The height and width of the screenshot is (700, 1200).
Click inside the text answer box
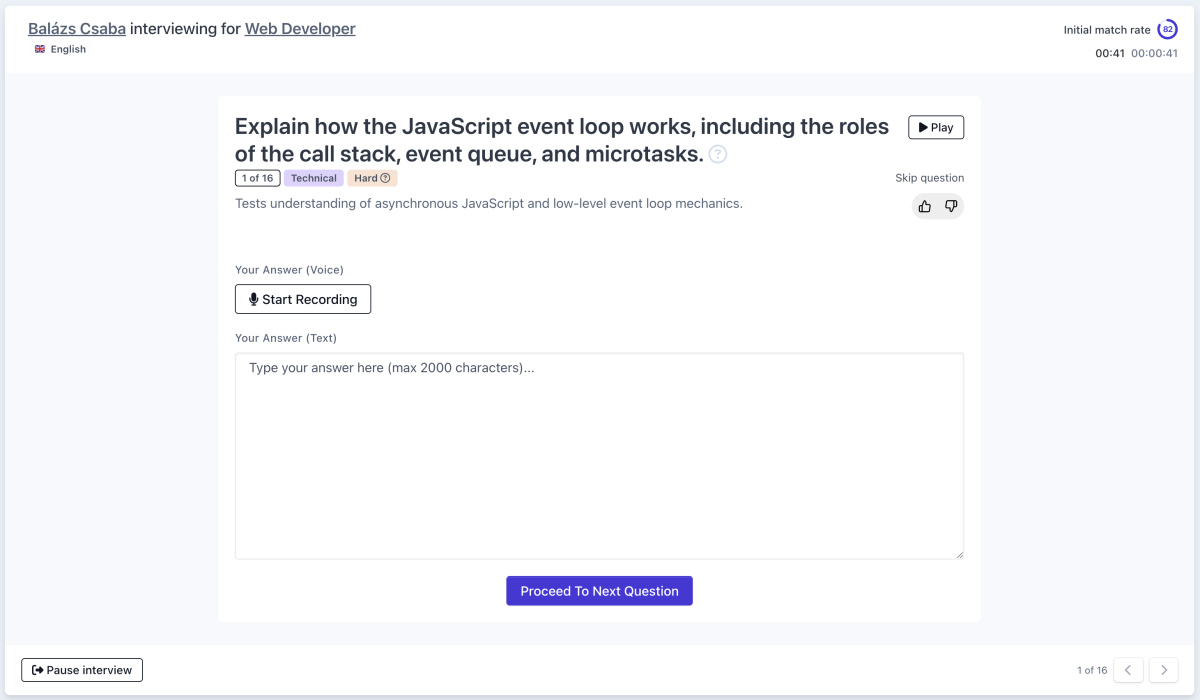point(598,455)
